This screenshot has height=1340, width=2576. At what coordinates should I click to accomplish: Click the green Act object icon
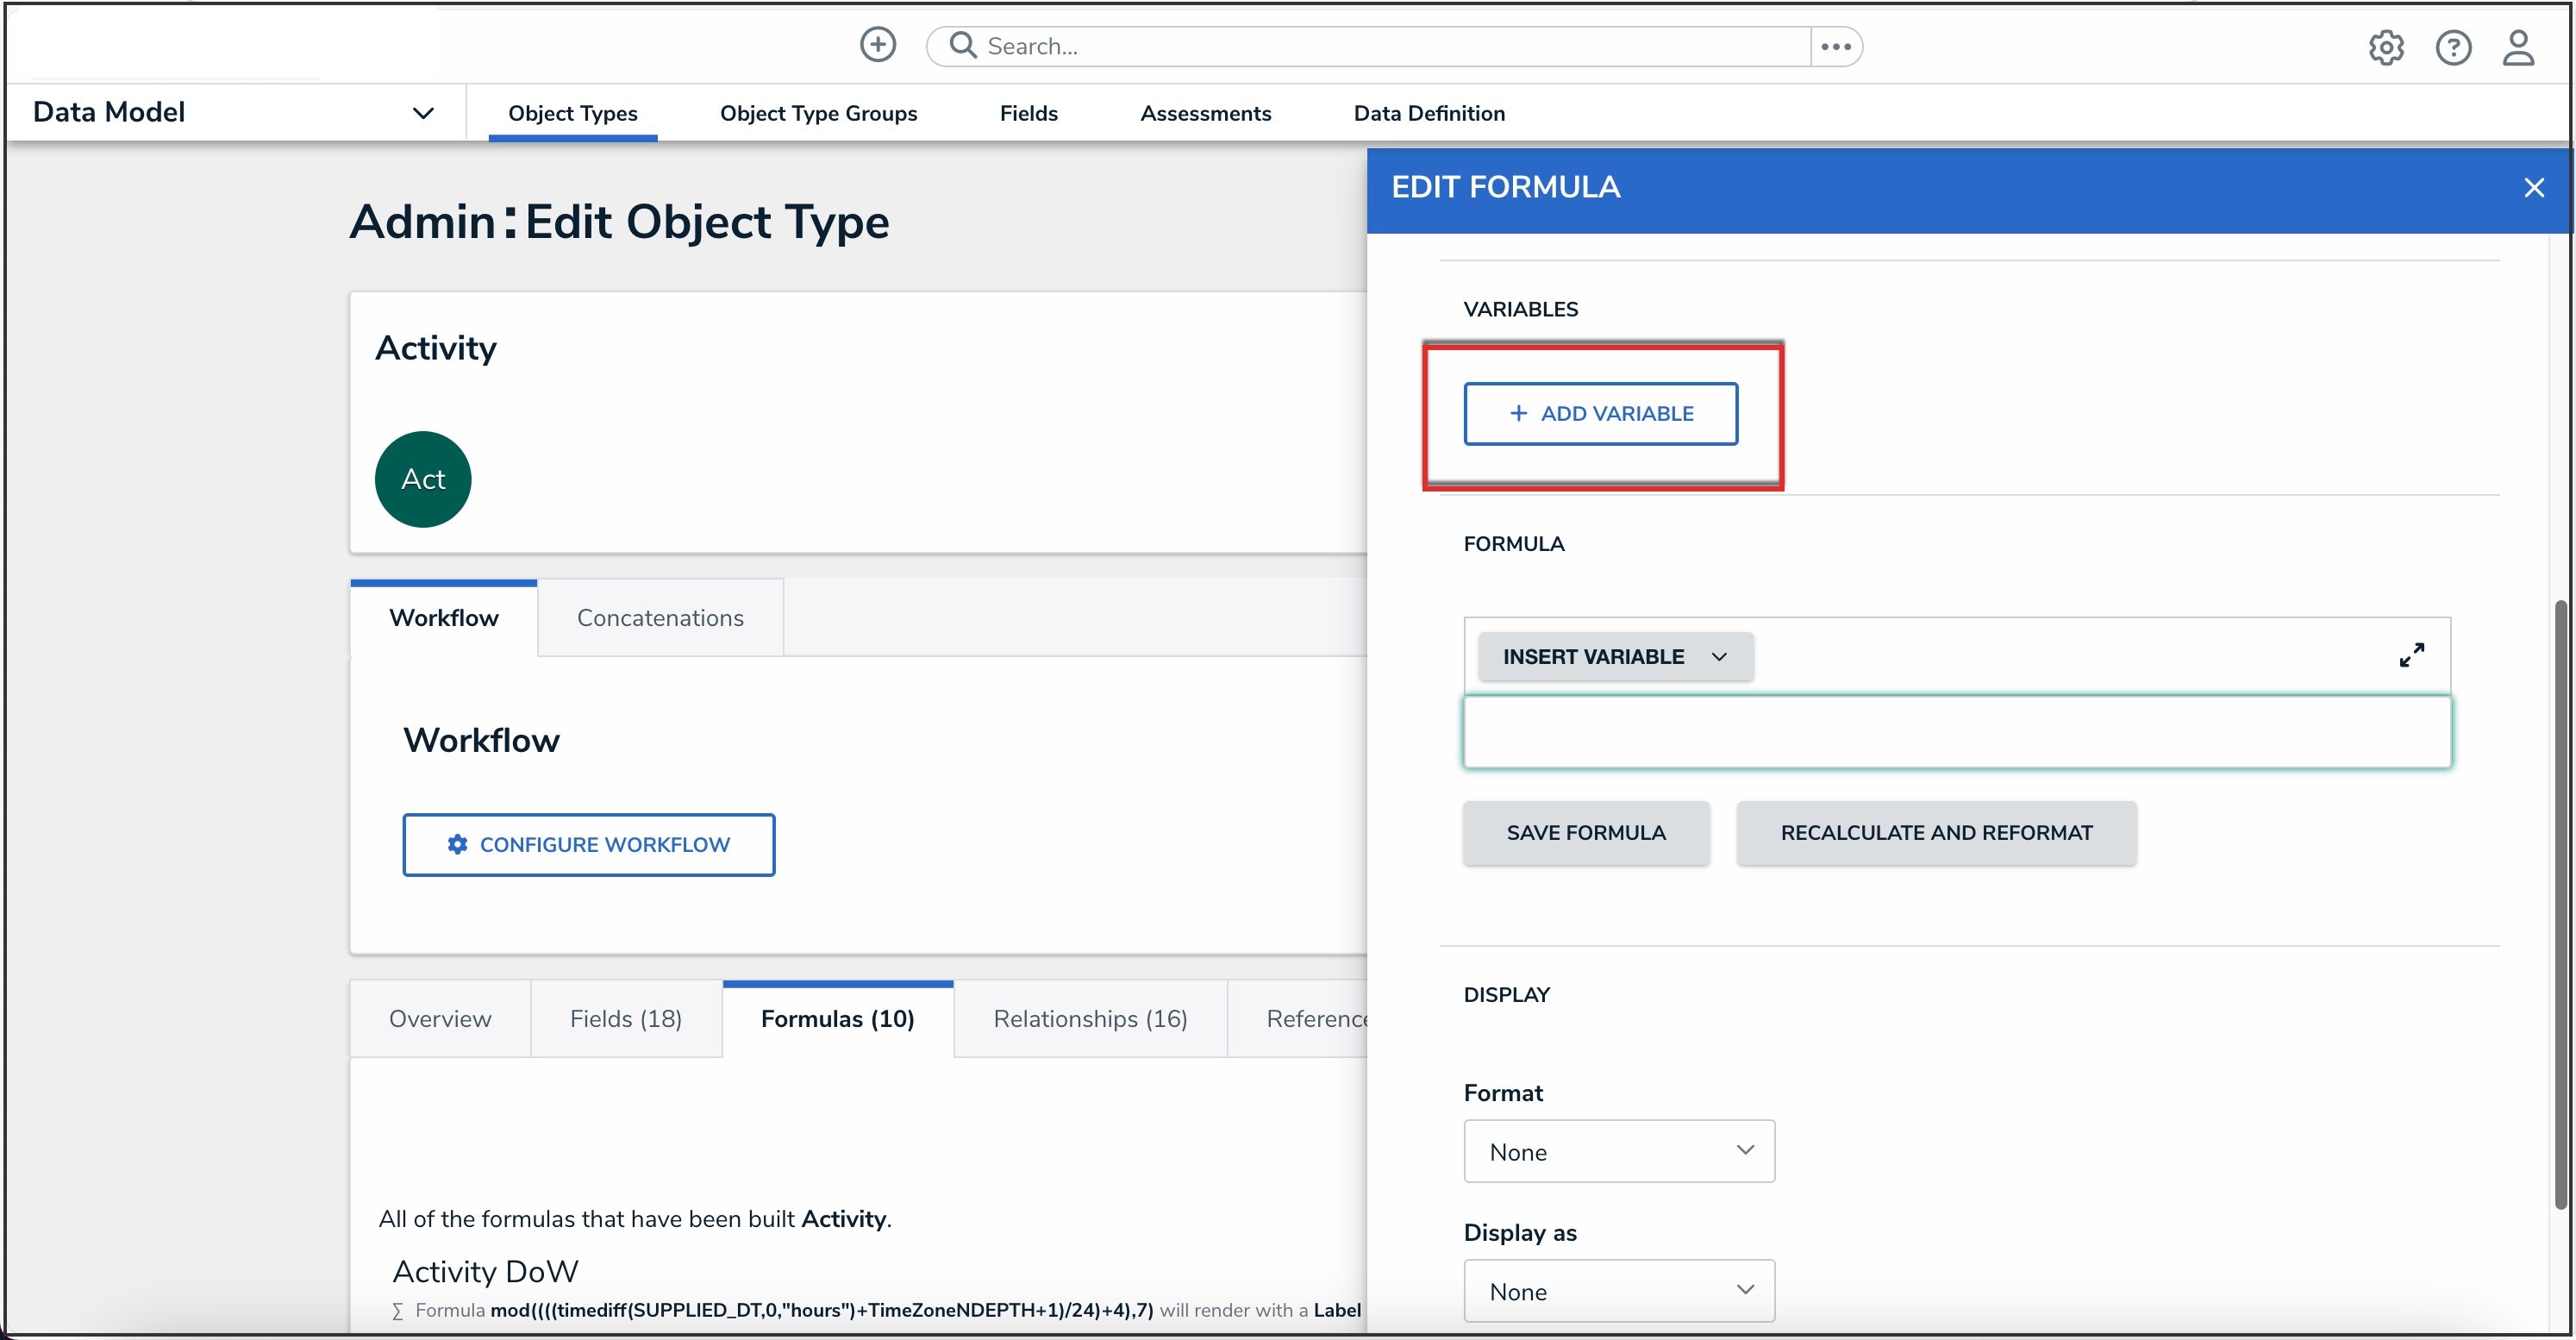(x=423, y=479)
